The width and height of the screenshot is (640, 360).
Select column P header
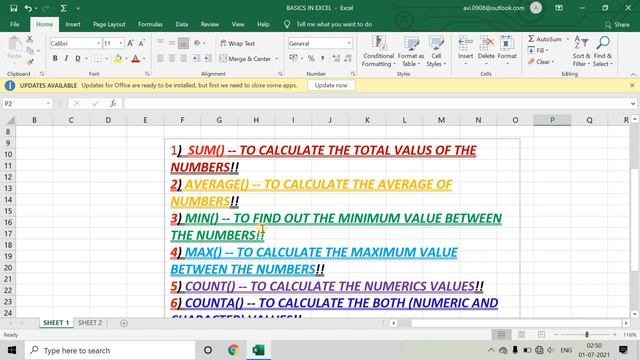(x=552, y=120)
